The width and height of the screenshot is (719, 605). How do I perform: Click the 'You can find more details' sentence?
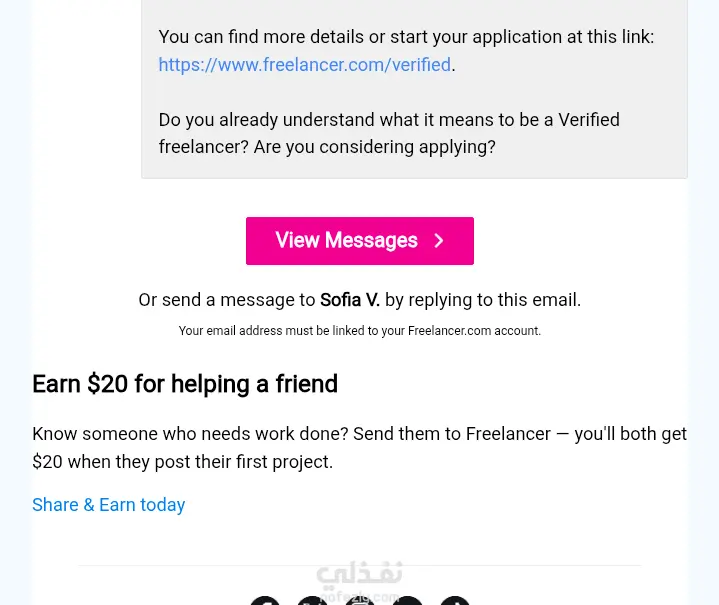406,38
